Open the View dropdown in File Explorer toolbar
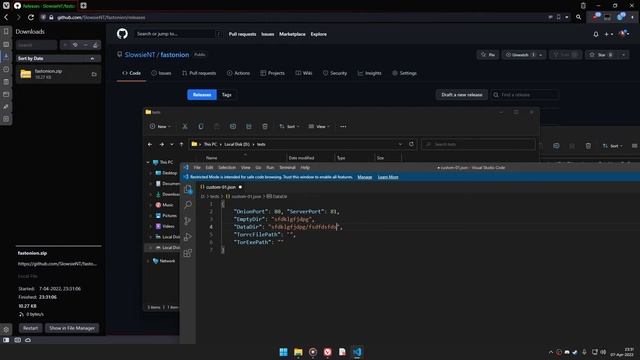Screen dimensions: 640x360 319,127
